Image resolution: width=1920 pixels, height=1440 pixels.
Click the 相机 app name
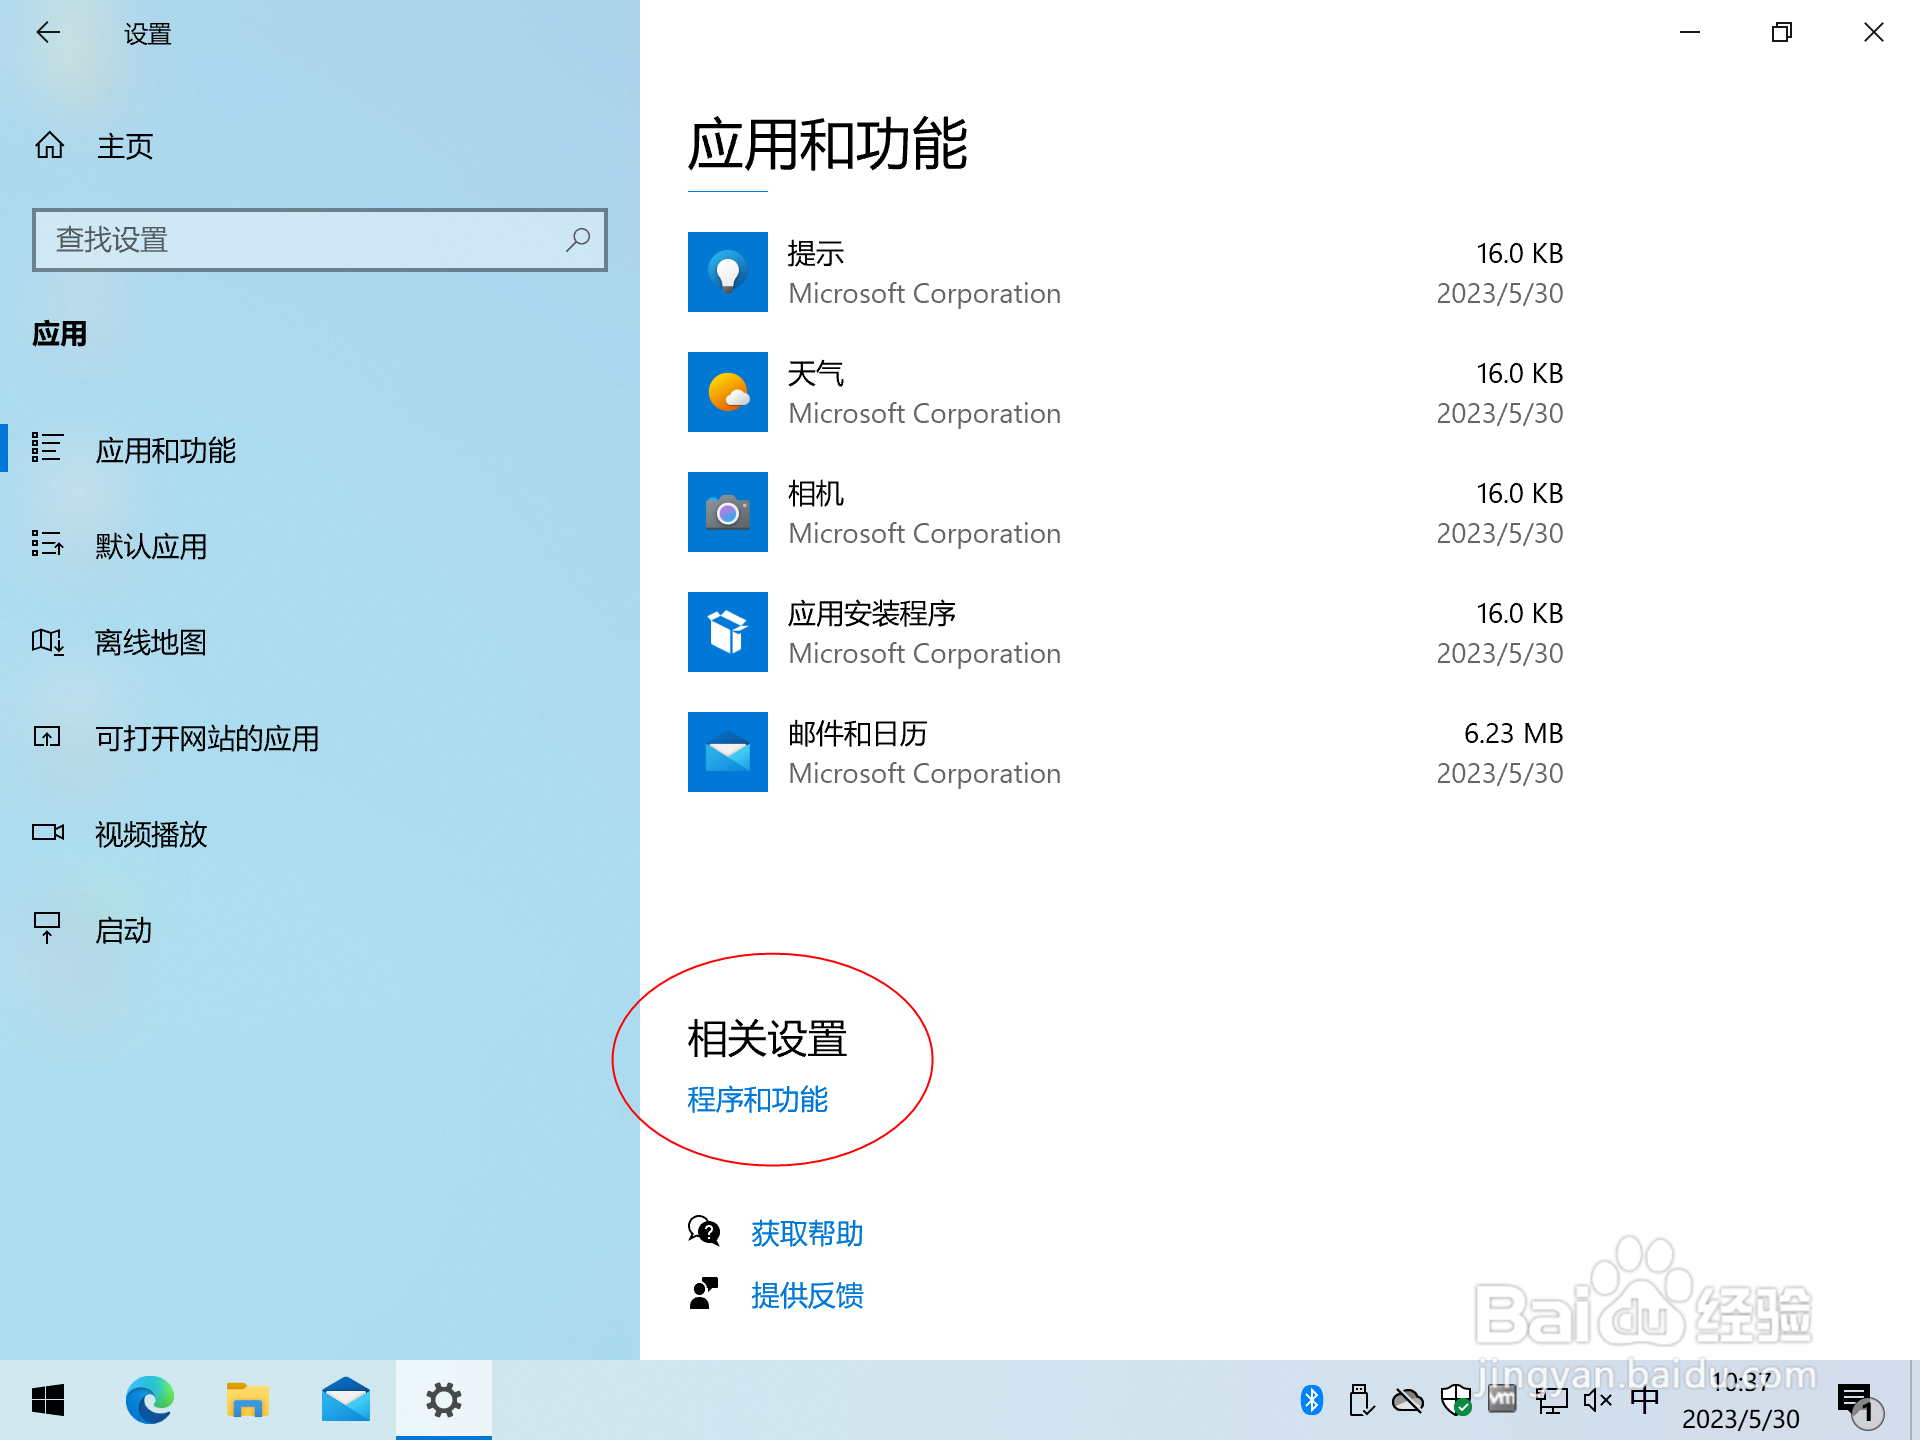point(816,494)
